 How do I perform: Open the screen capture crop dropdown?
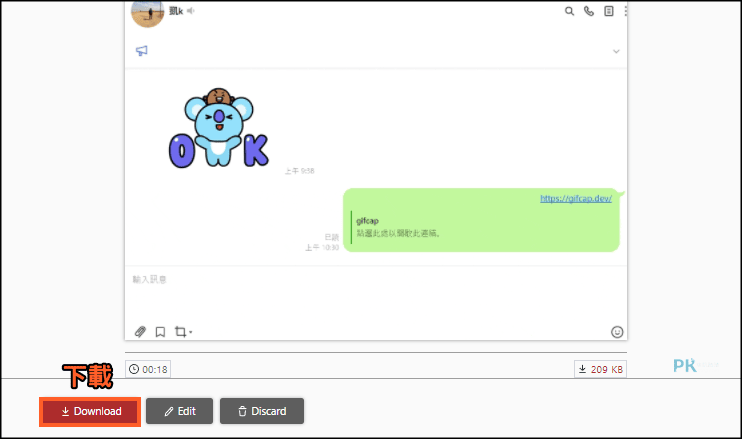click(183, 332)
